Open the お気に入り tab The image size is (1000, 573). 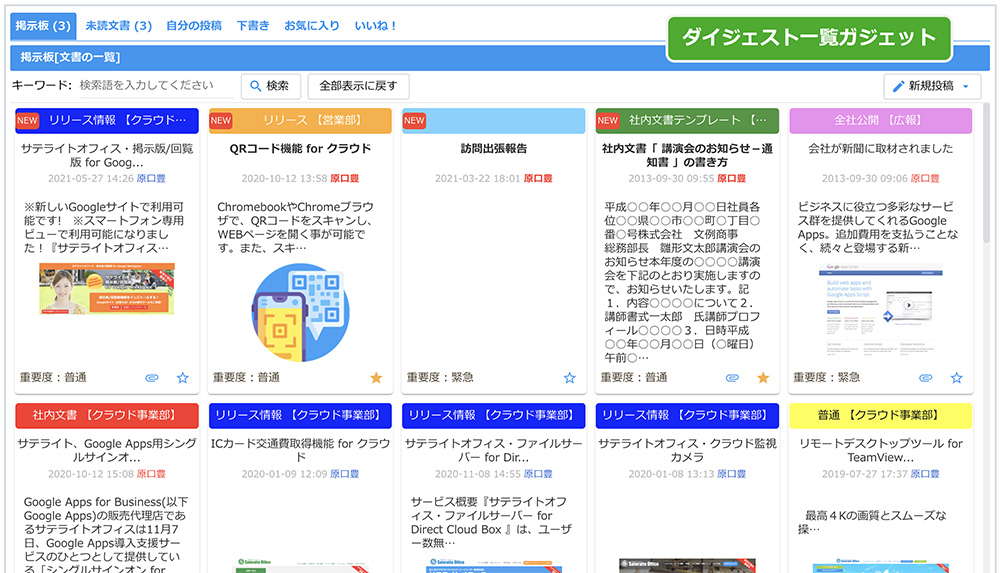(x=312, y=26)
